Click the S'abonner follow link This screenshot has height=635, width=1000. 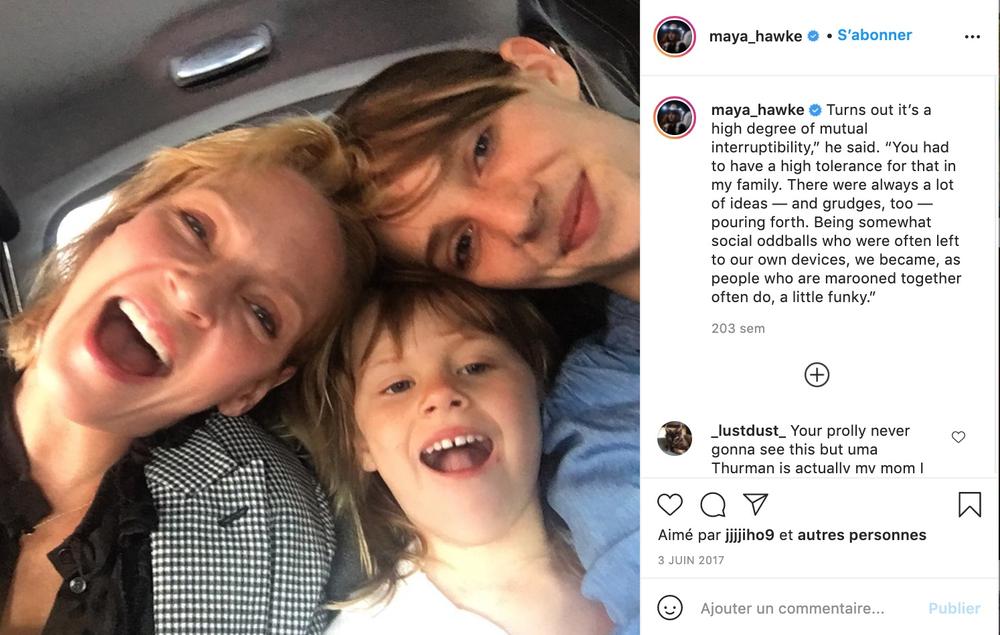click(874, 35)
